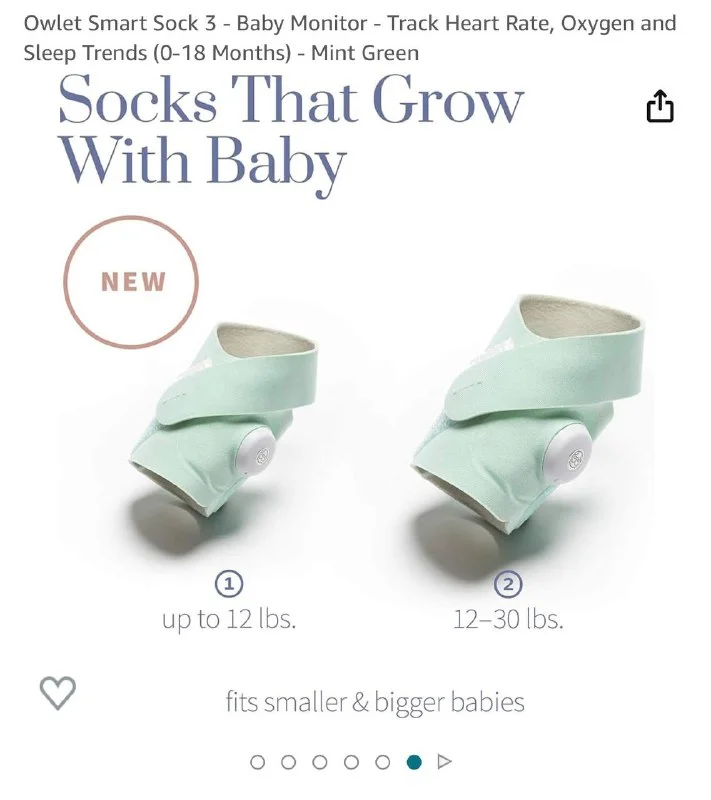This screenshot has height=800, width=711.
Task: Click the active sixth carousel dot
Action: point(414,762)
